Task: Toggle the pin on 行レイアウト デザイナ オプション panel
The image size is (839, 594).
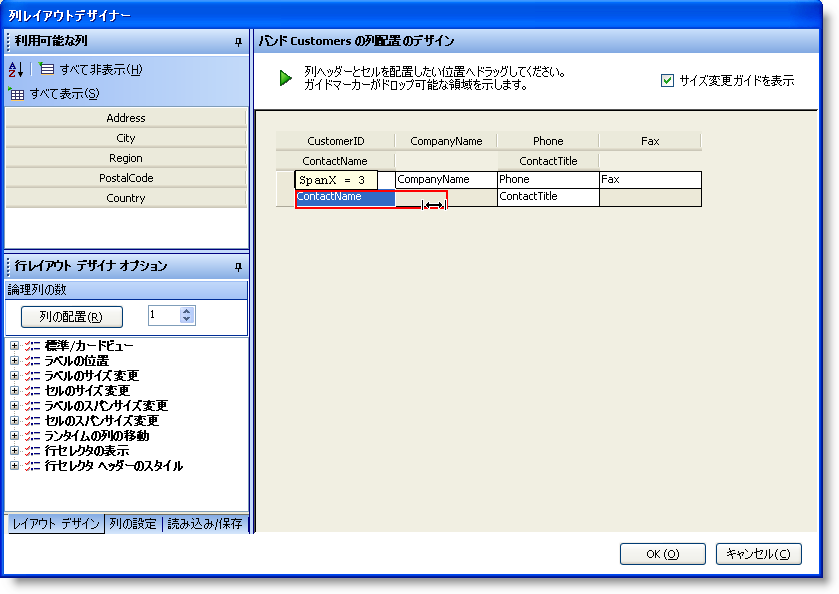Action: coord(237,266)
